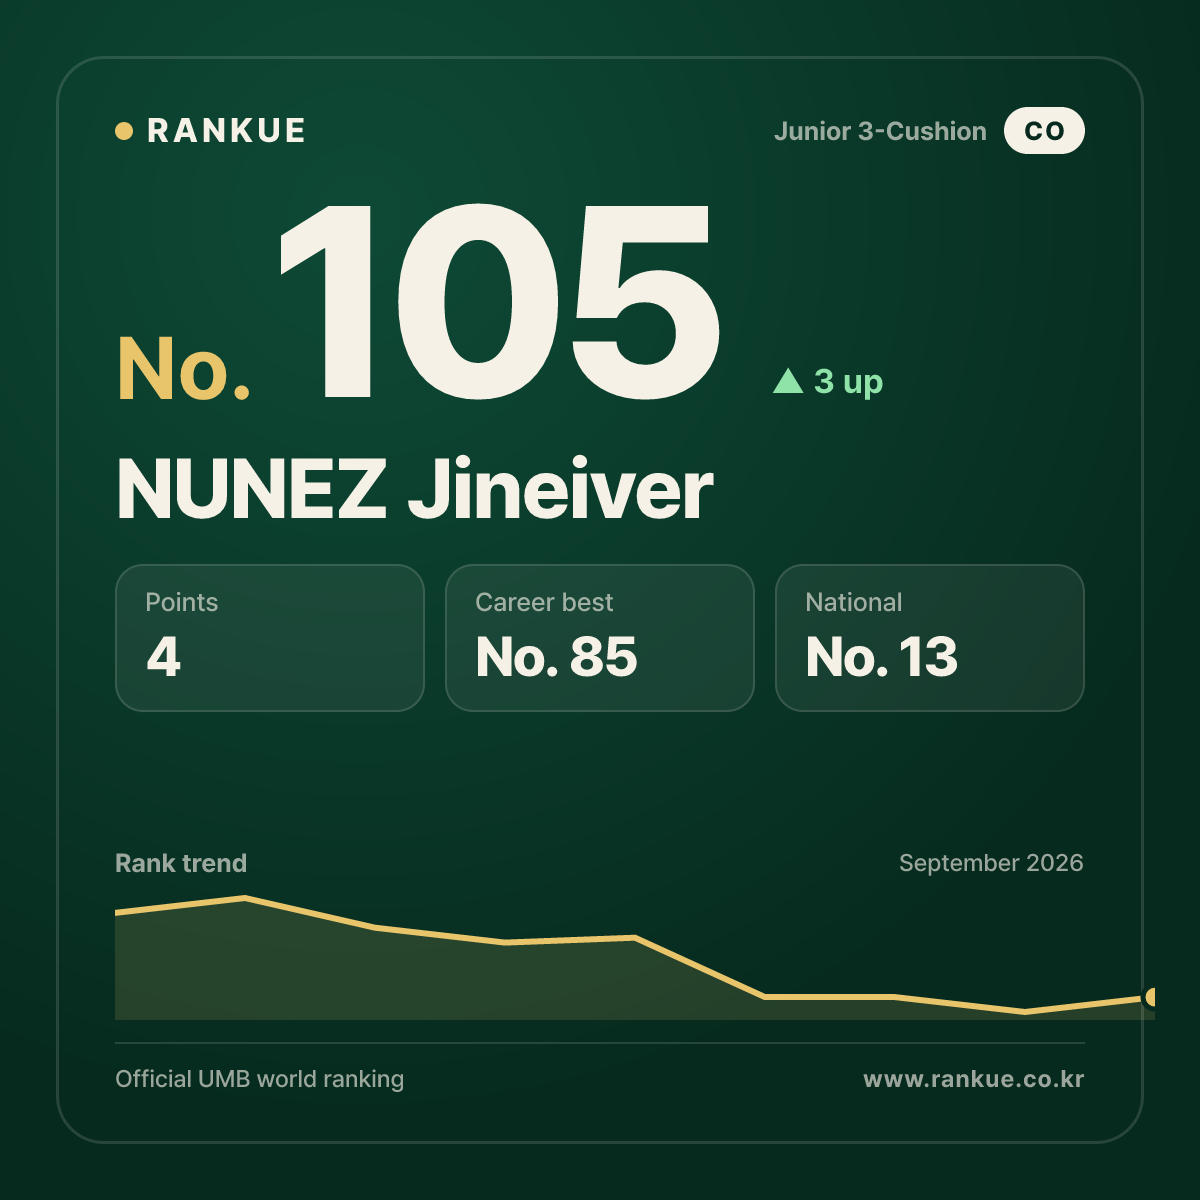
Task: Click the career best value No. 85
Action: click(x=556, y=657)
